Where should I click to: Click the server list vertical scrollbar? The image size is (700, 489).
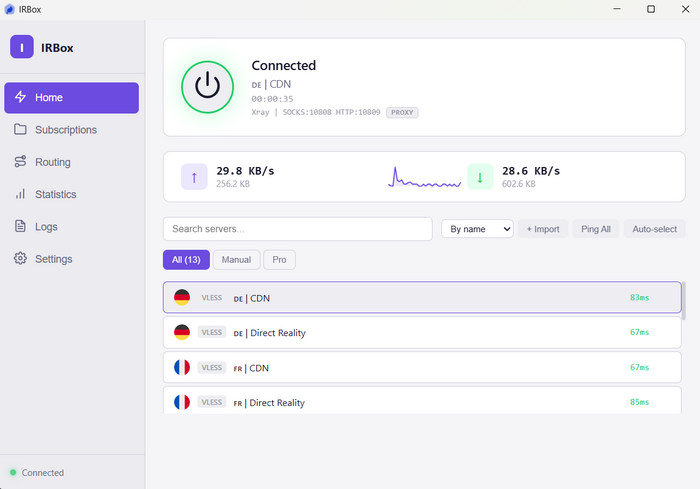684,302
